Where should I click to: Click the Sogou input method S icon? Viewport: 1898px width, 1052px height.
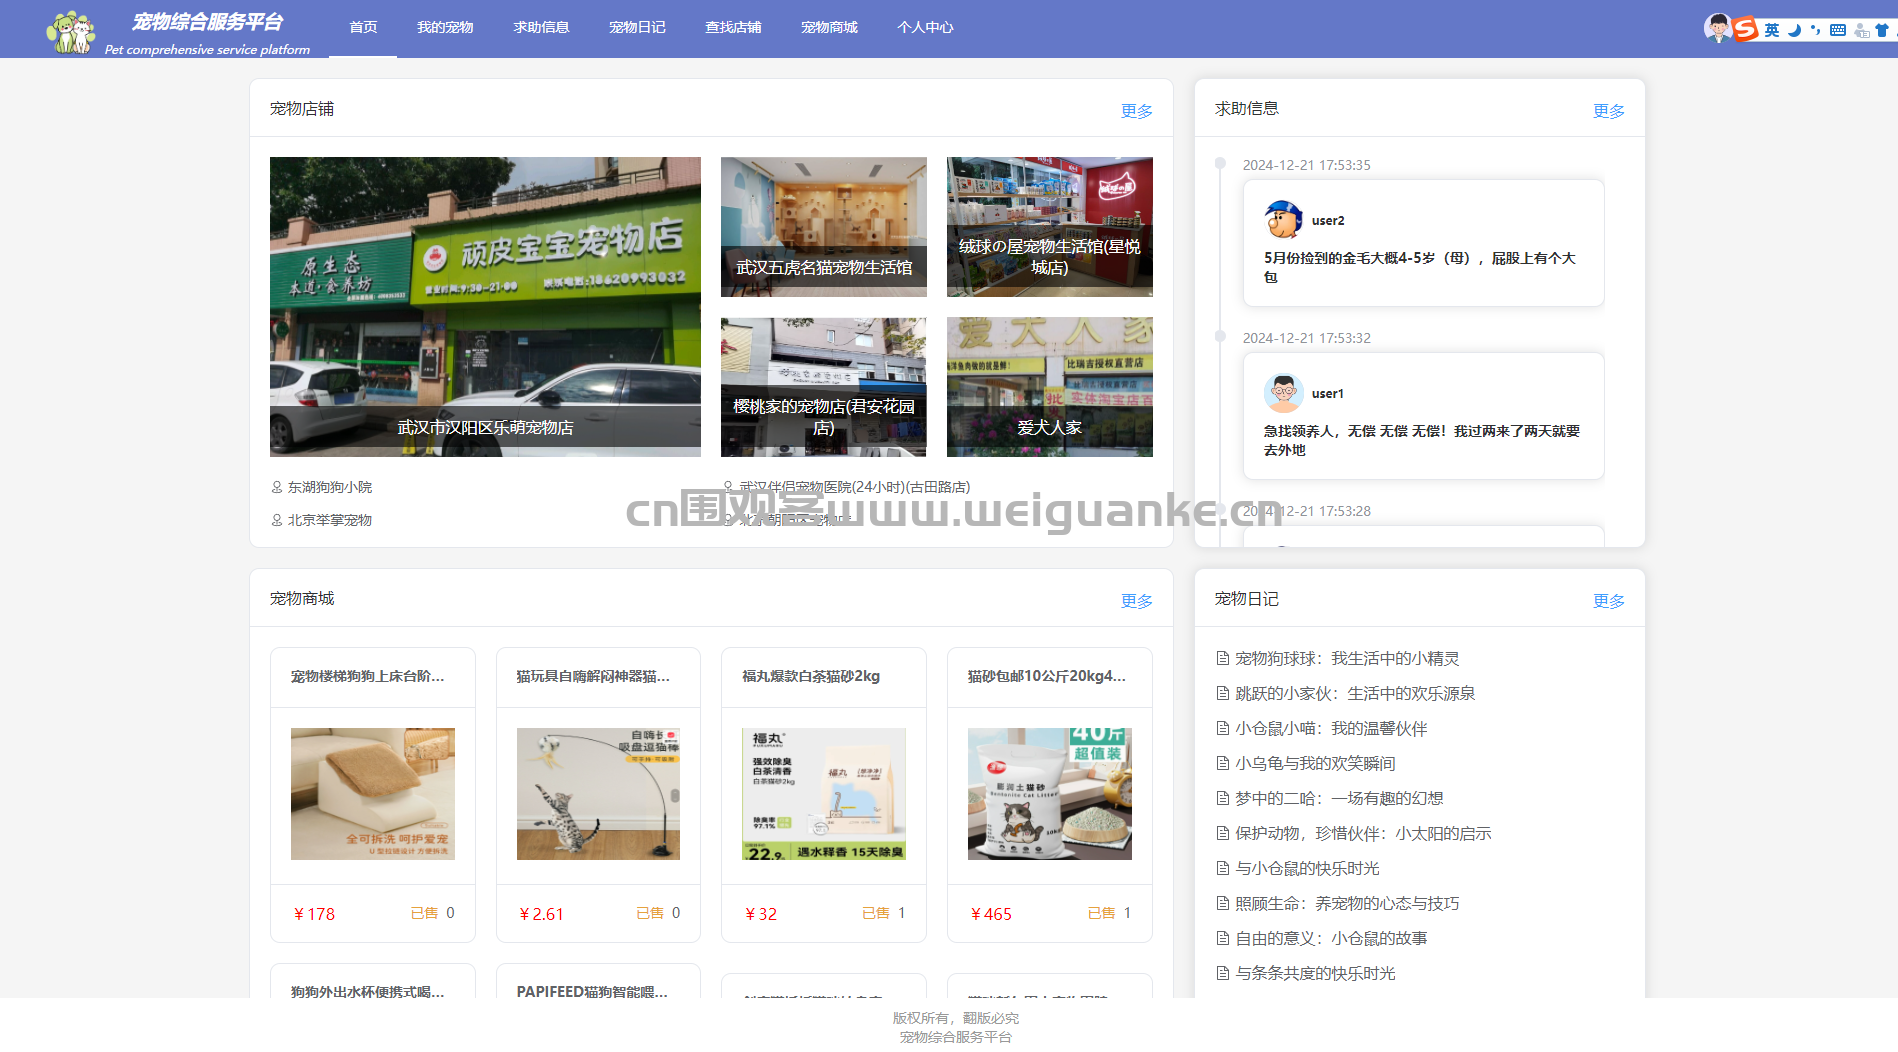click(x=1746, y=29)
